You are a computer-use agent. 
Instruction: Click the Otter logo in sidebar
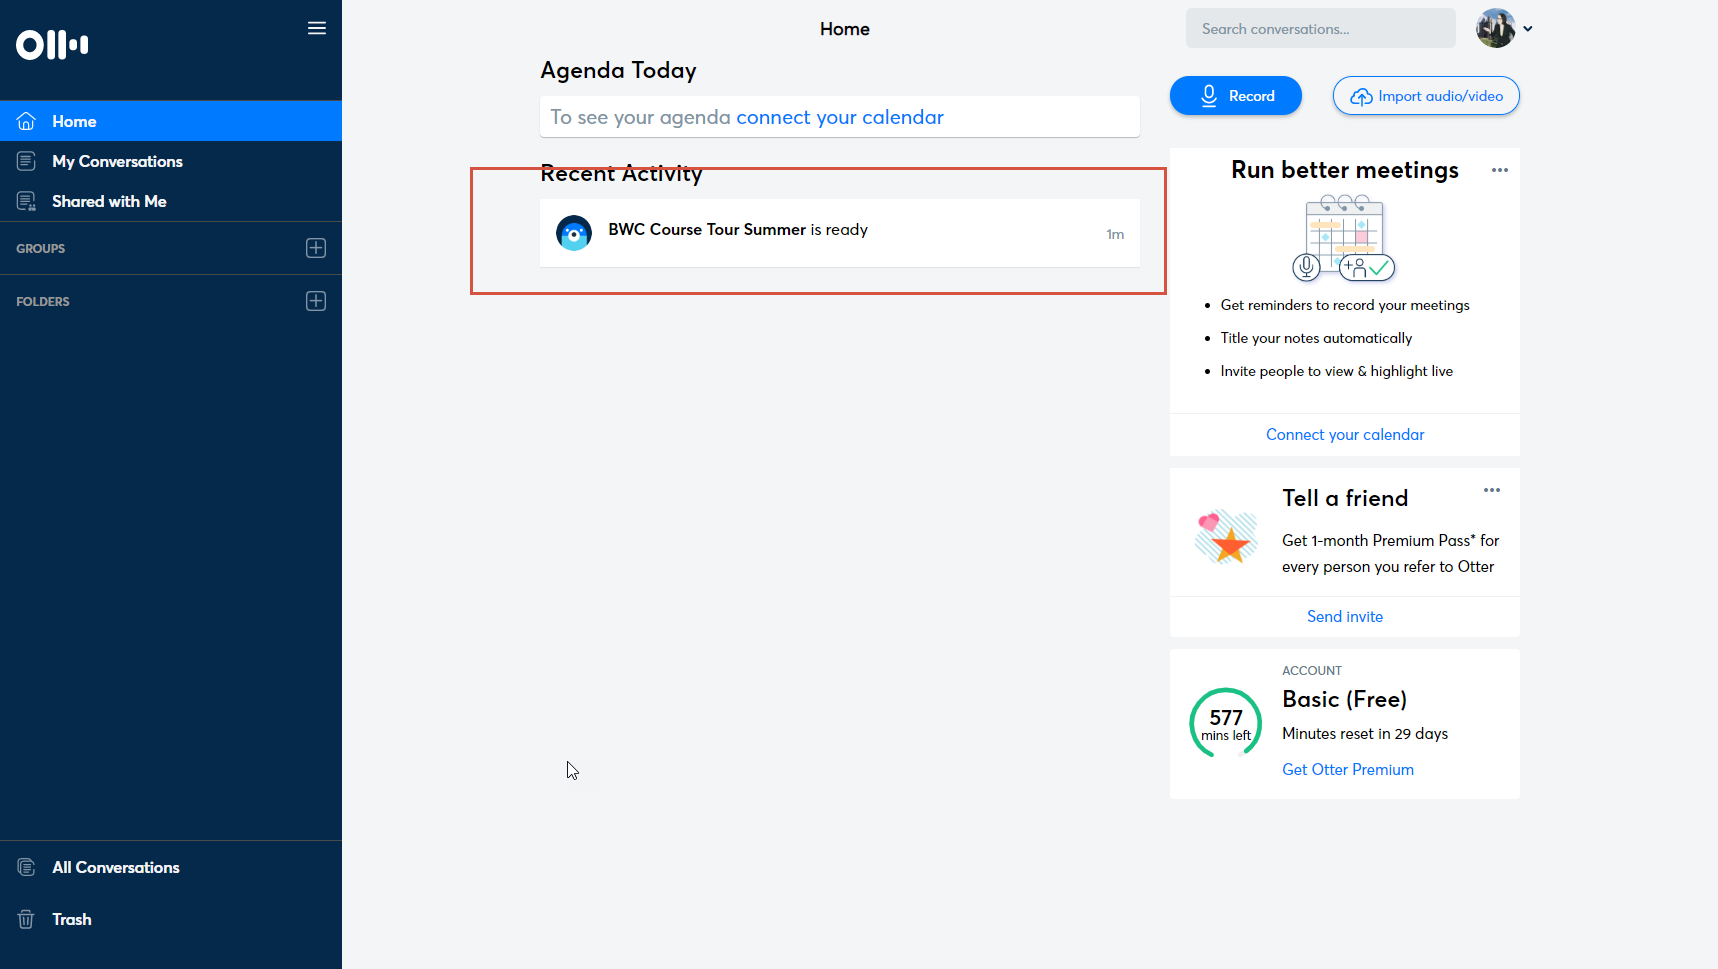pyautogui.click(x=52, y=45)
